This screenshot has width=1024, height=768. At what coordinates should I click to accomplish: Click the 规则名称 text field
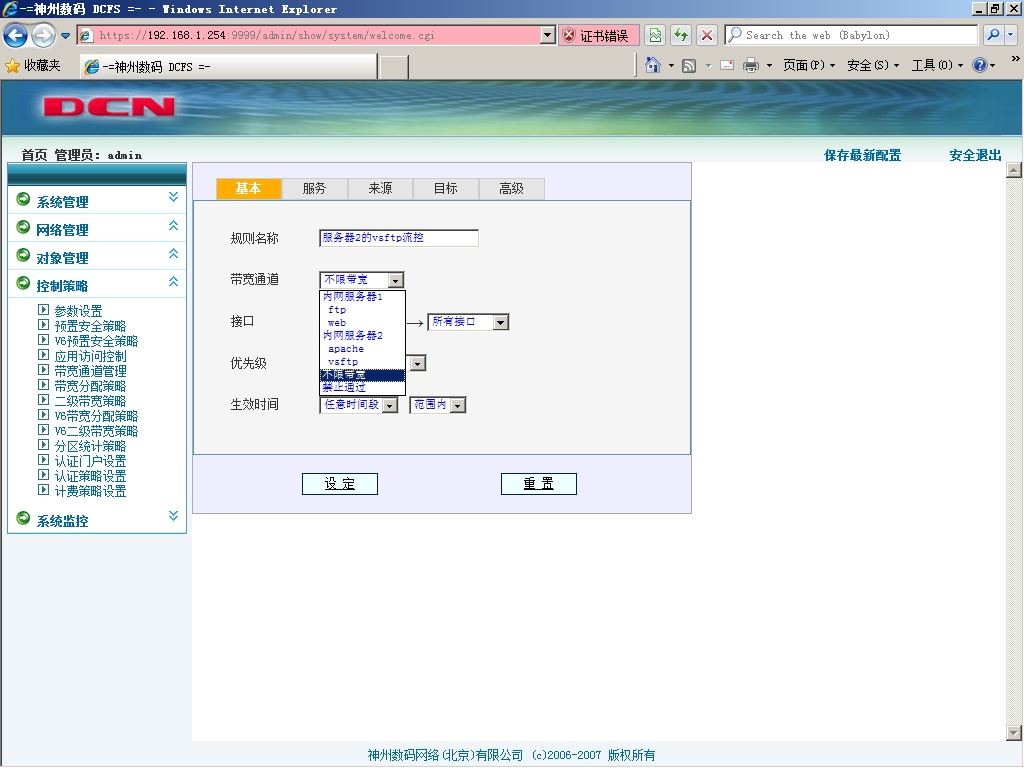tap(398, 238)
